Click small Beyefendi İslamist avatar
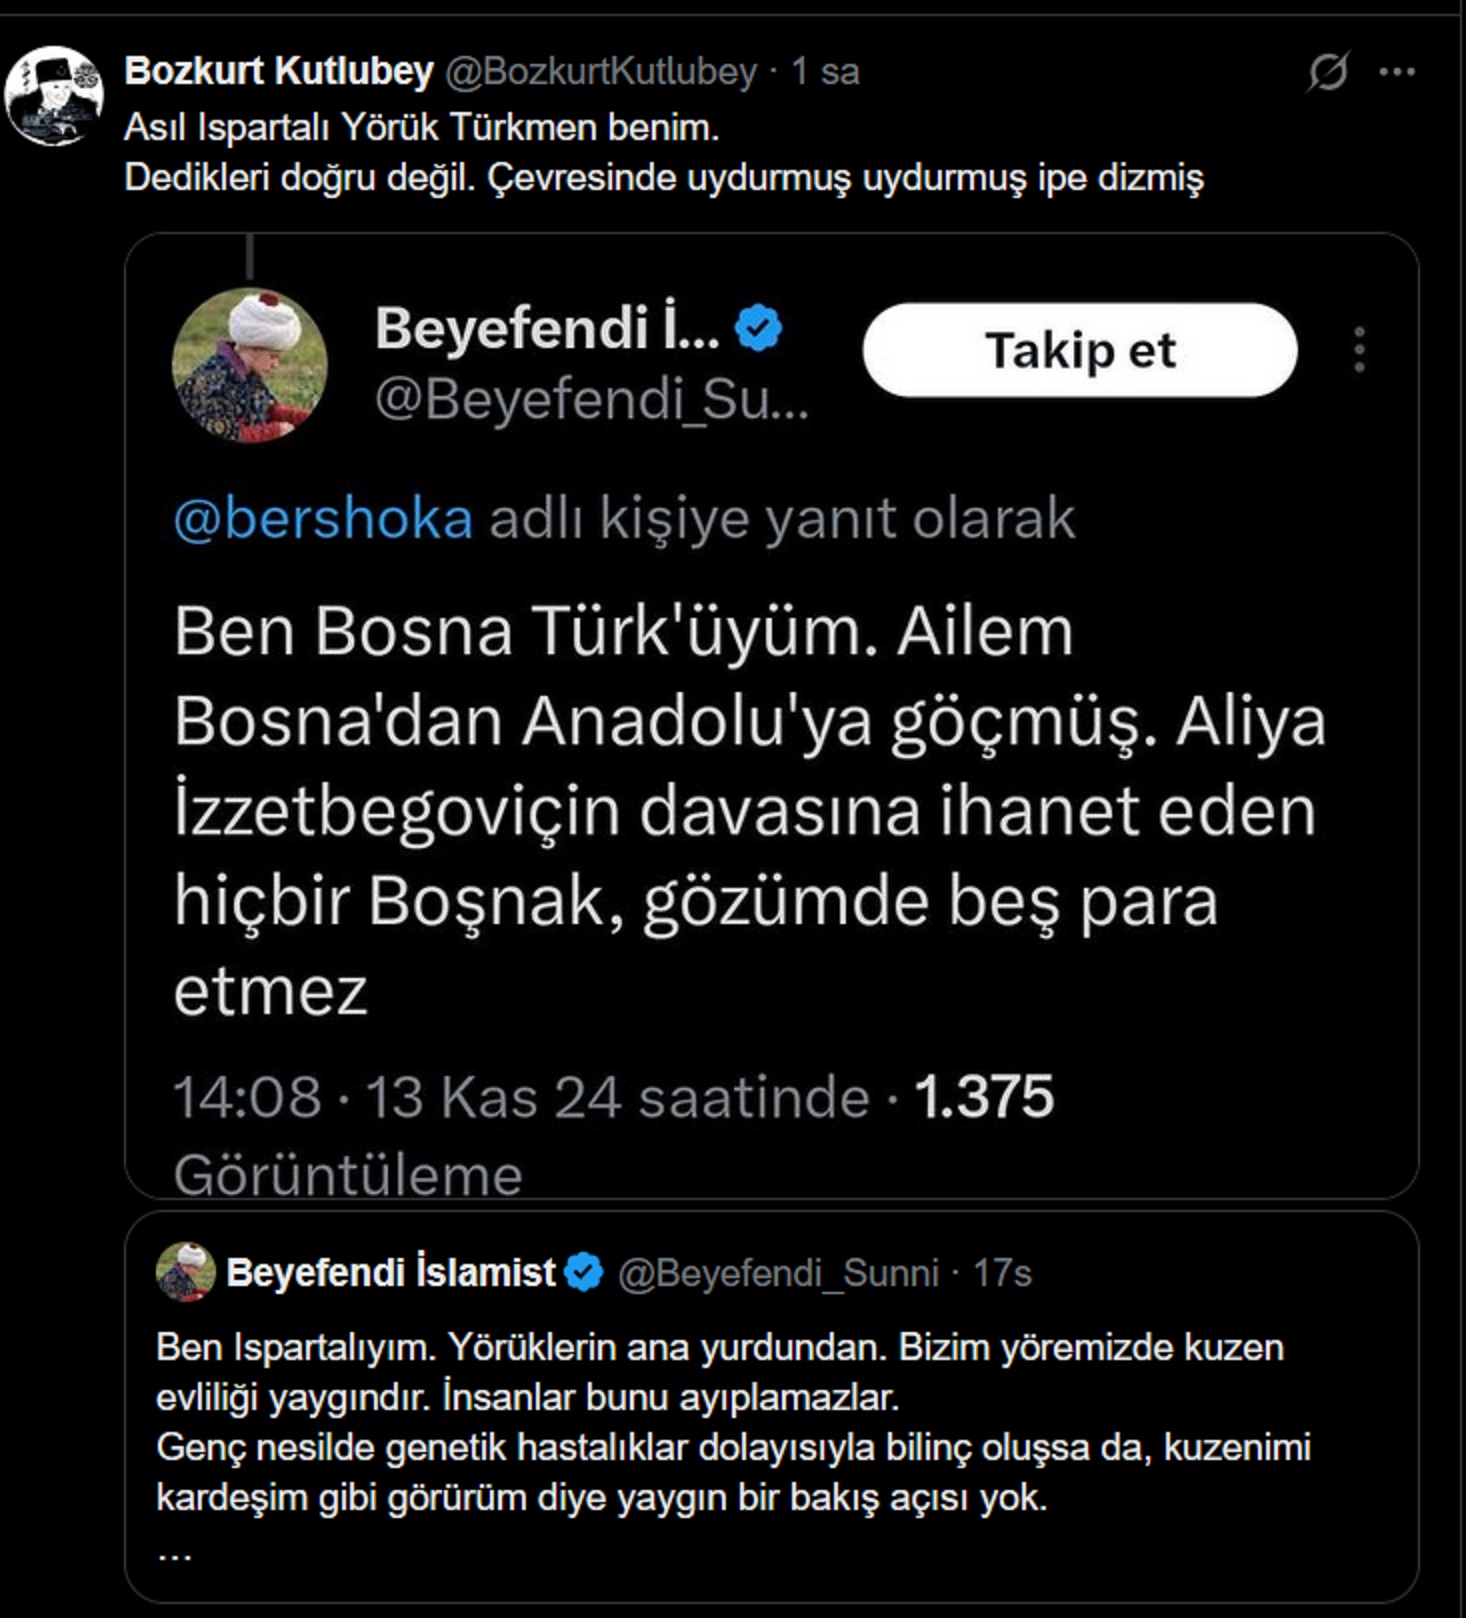Viewport: 1466px width, 1618px height. point(186,1272)
